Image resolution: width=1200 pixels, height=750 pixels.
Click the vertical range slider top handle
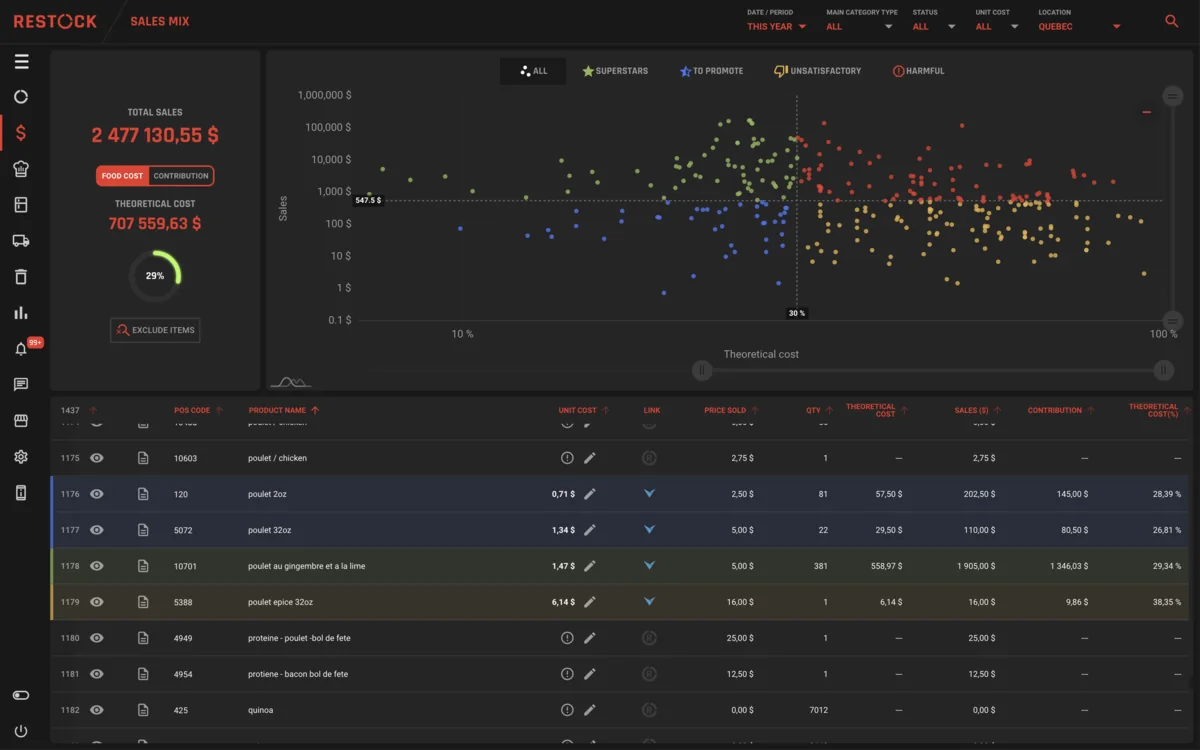click(1173, 96)
